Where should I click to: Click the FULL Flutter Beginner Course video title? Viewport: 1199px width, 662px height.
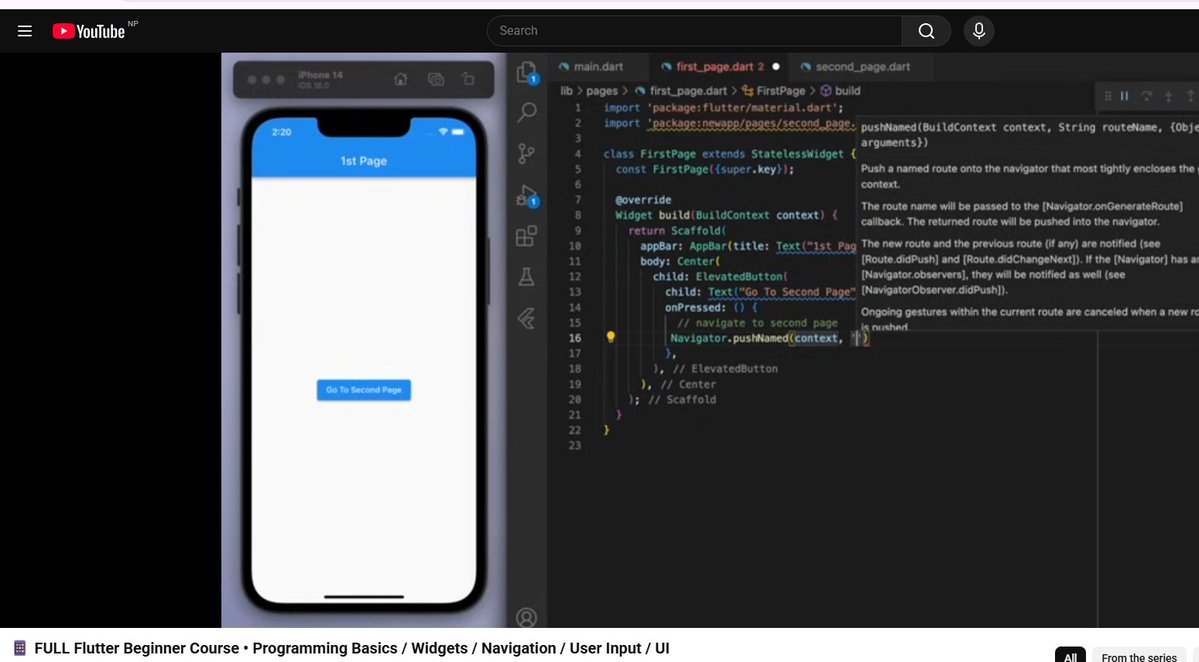coord(351,648)
